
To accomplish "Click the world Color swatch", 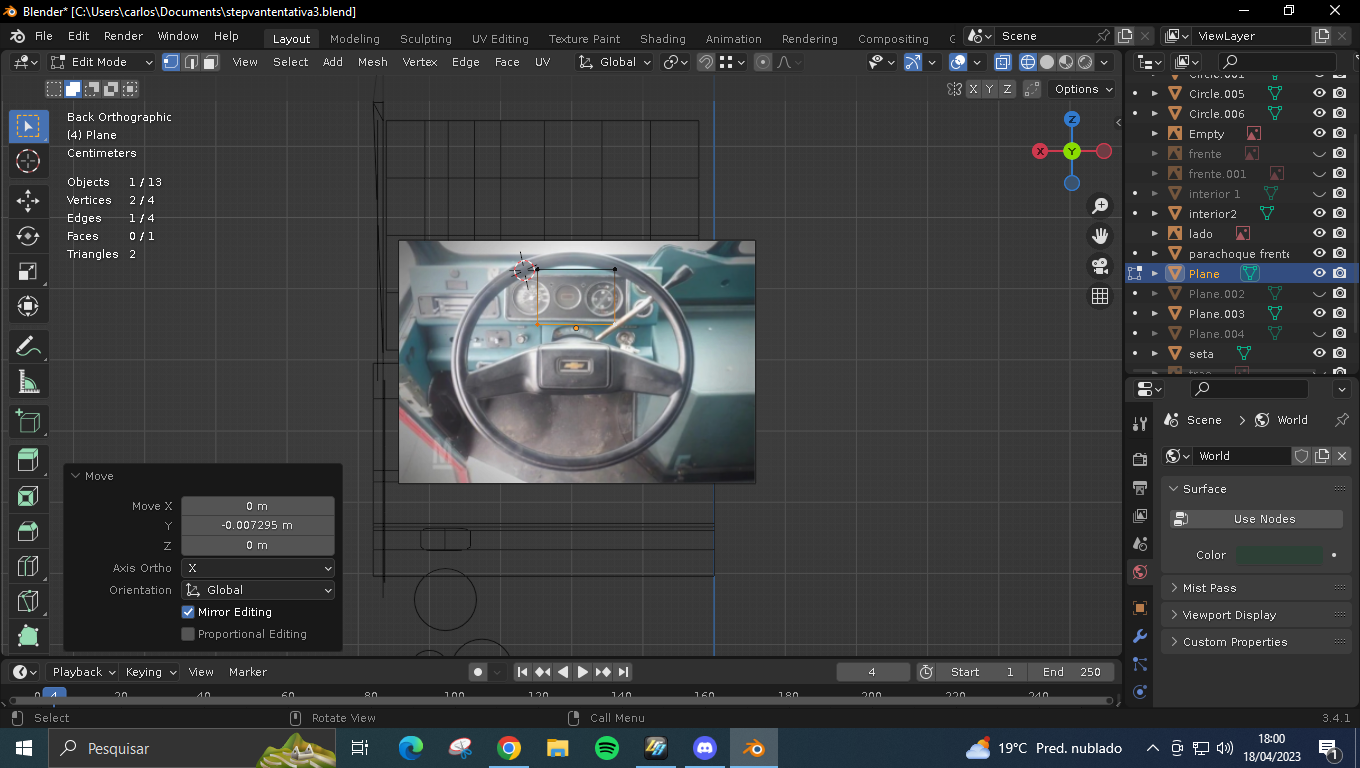I will point(1279,555).
